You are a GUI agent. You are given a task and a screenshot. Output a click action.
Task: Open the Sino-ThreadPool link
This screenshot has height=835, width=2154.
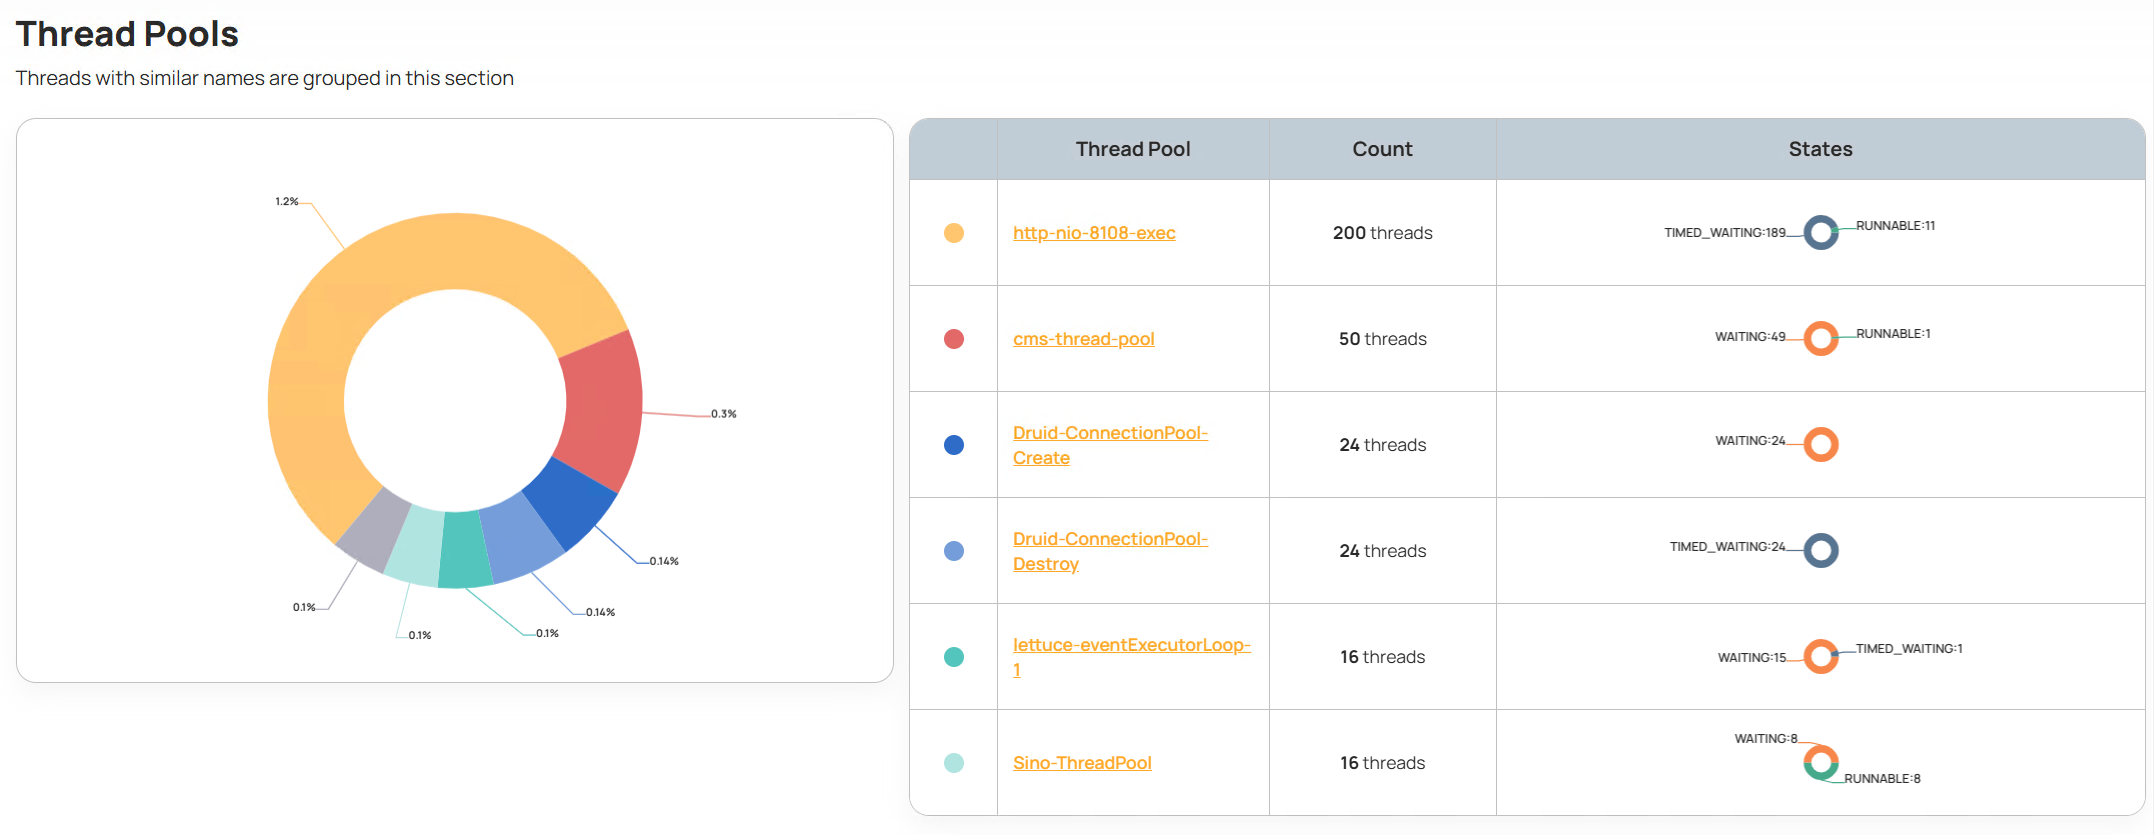1081,763
